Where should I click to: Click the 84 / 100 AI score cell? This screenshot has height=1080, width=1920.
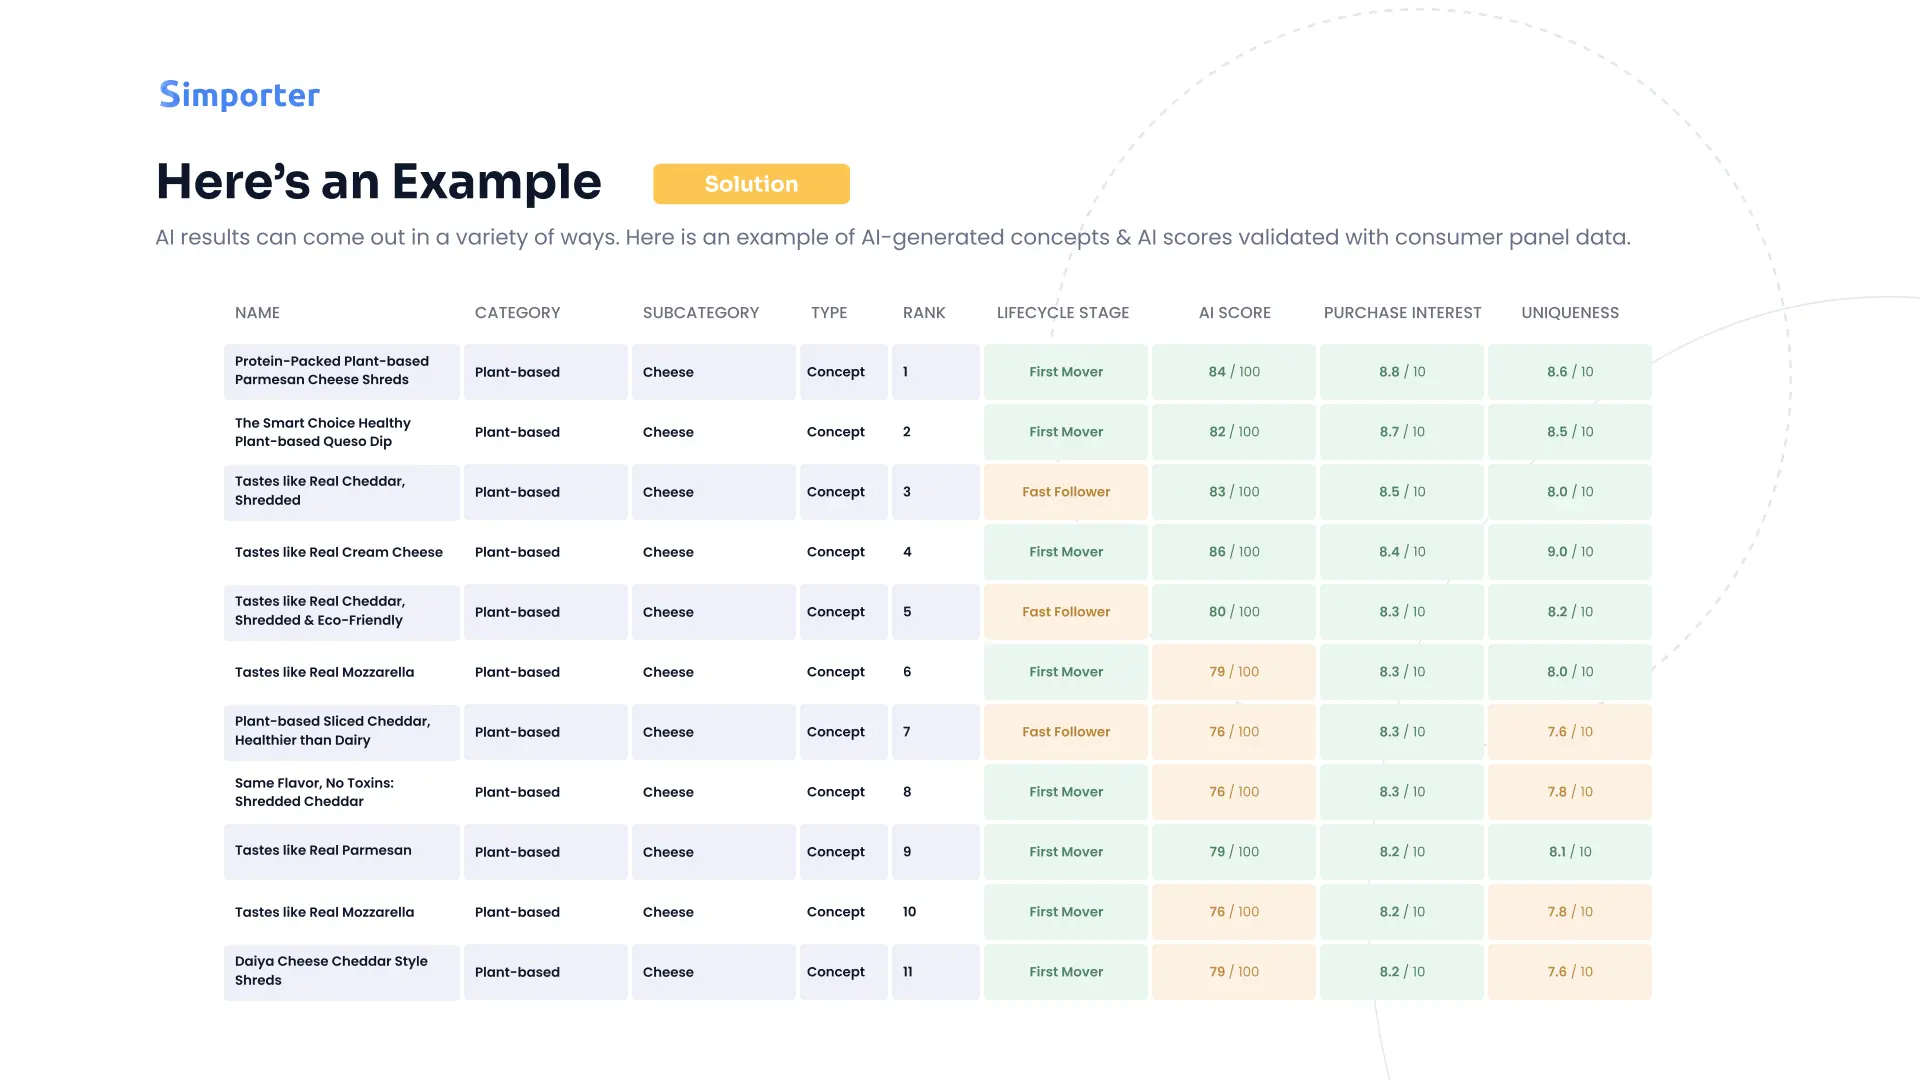click(1234, 372)
